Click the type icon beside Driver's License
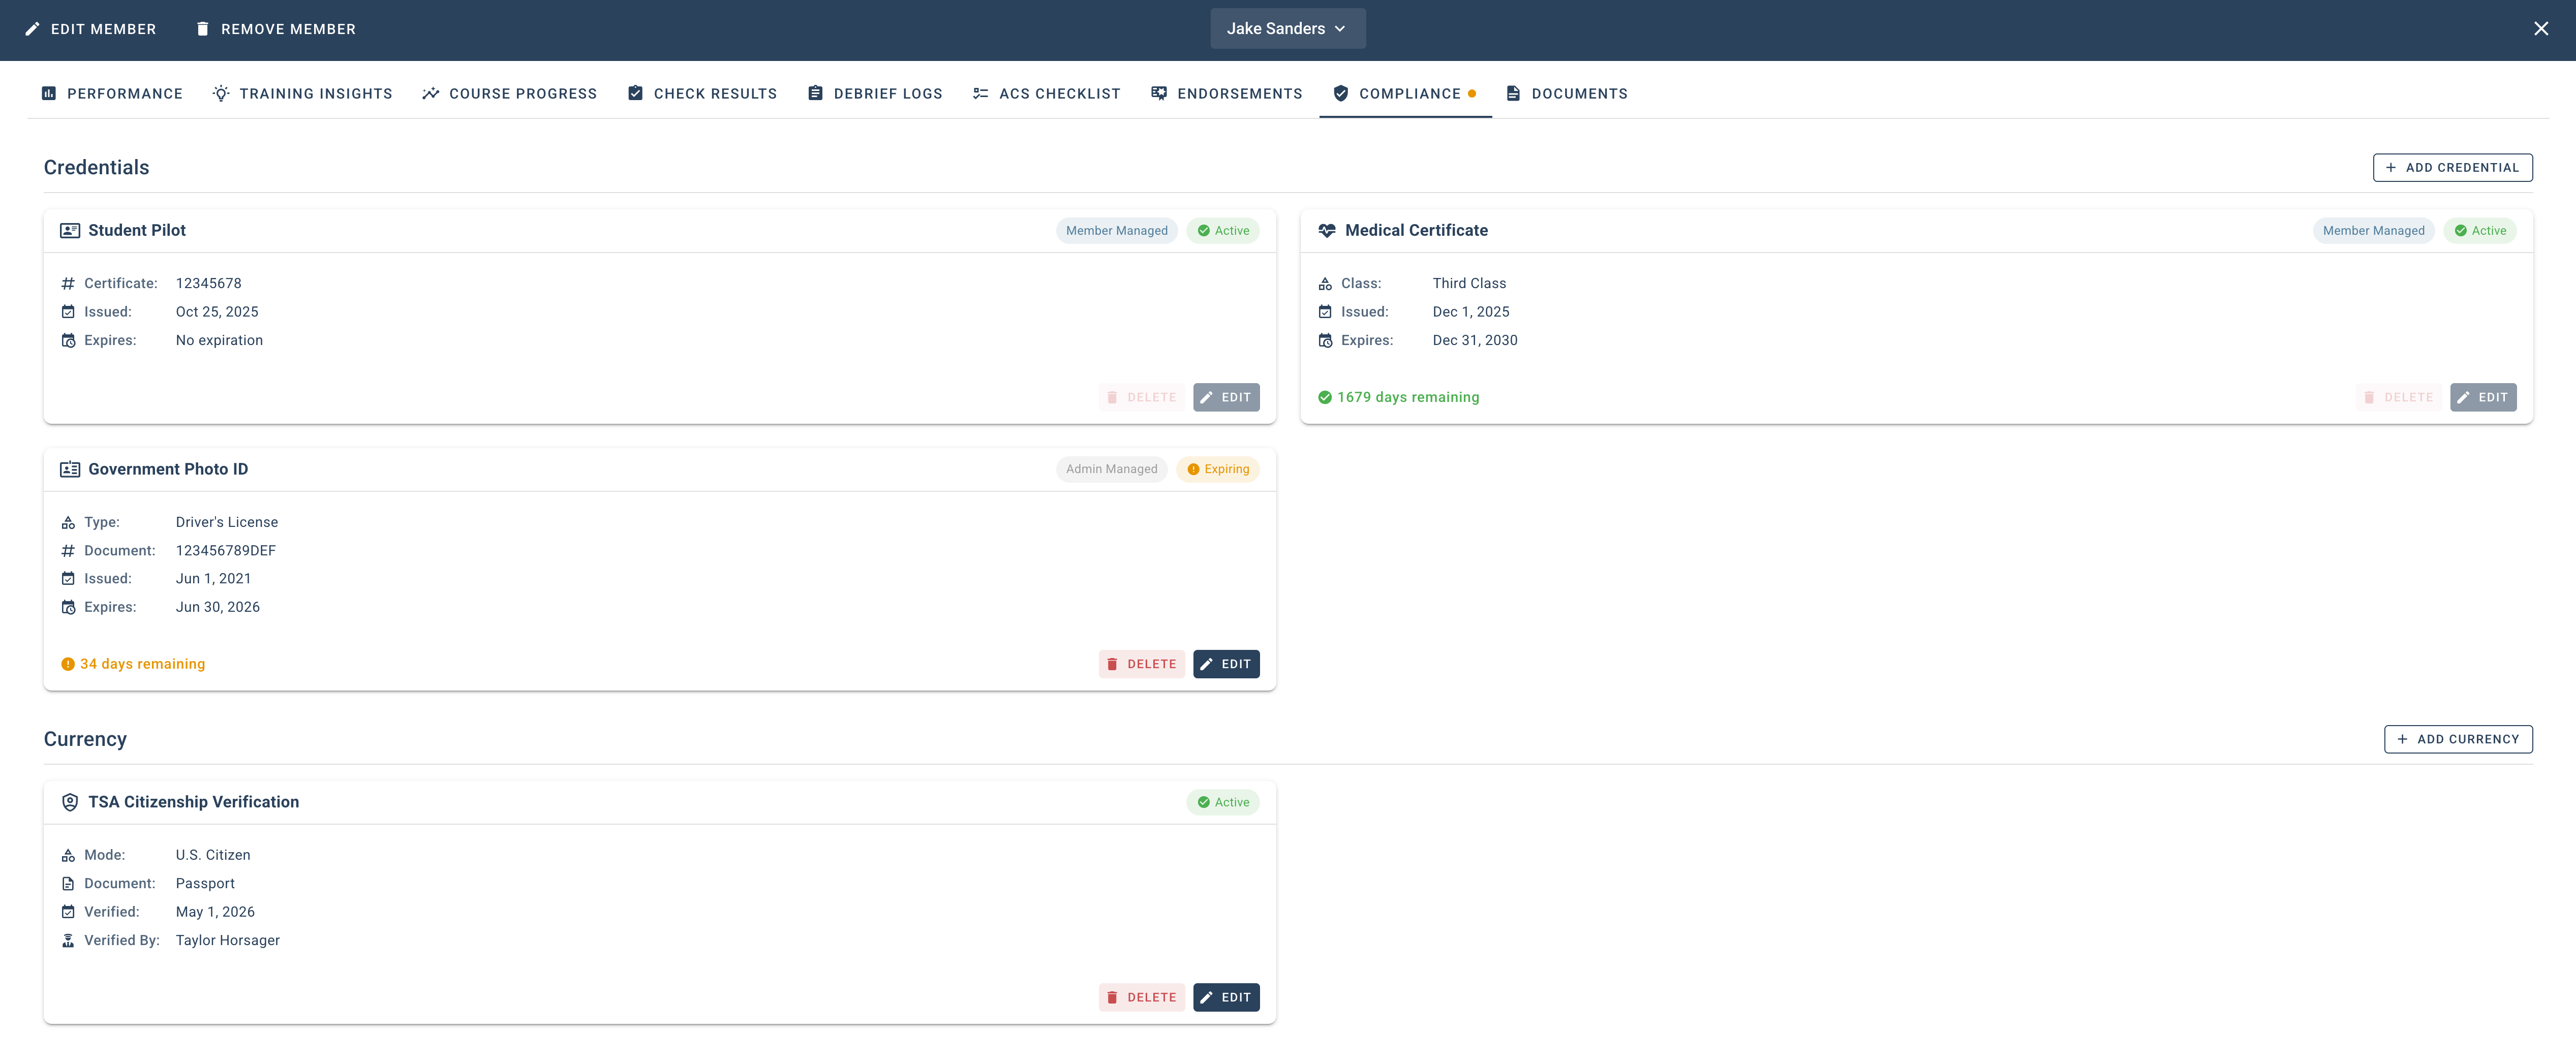This screenshot has width=2576, height=1064. click(x=68, y=523)
